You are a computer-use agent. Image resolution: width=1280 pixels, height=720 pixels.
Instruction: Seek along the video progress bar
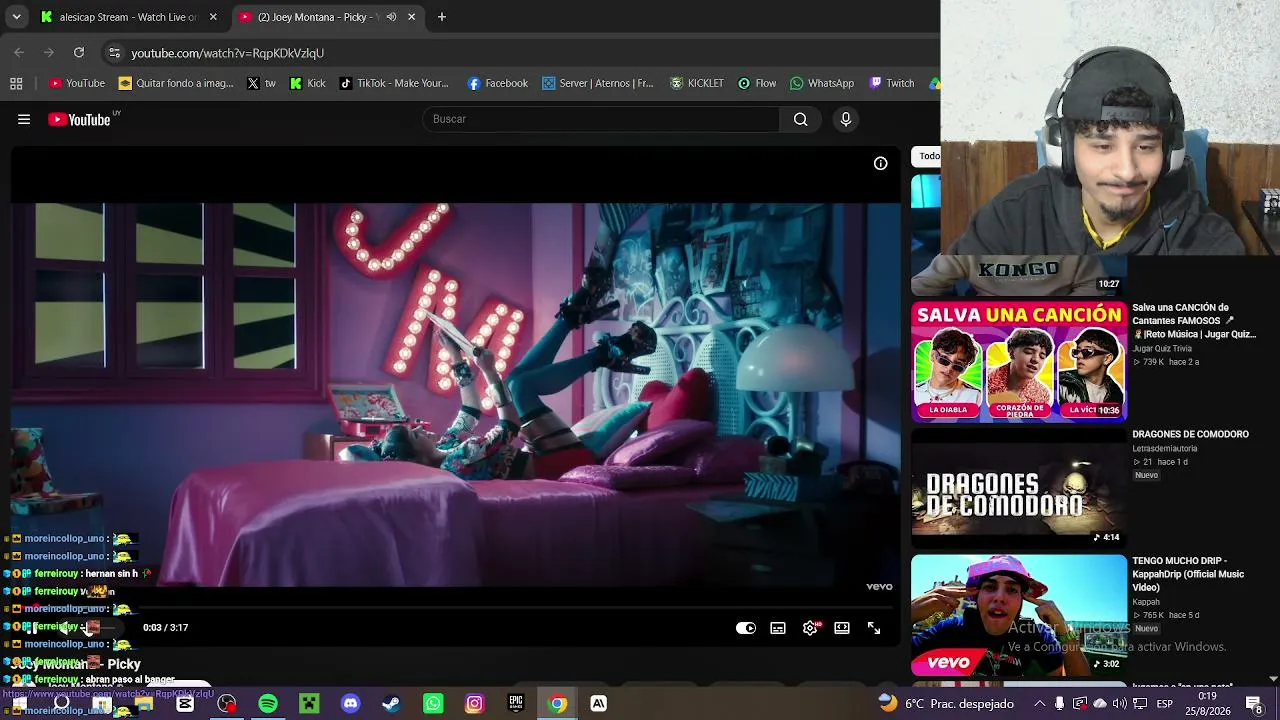click(x=456, y=607)
